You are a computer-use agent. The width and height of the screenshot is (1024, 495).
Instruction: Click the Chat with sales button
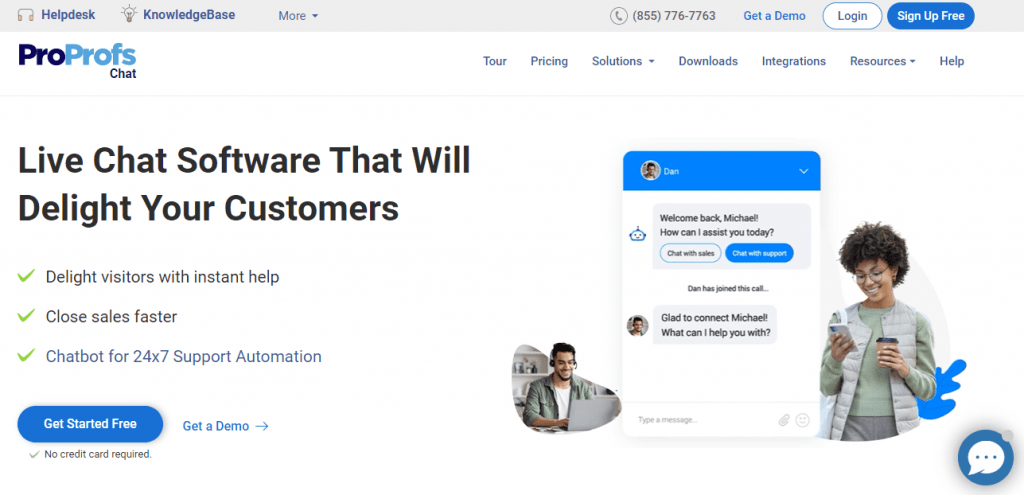pos(690,253)
